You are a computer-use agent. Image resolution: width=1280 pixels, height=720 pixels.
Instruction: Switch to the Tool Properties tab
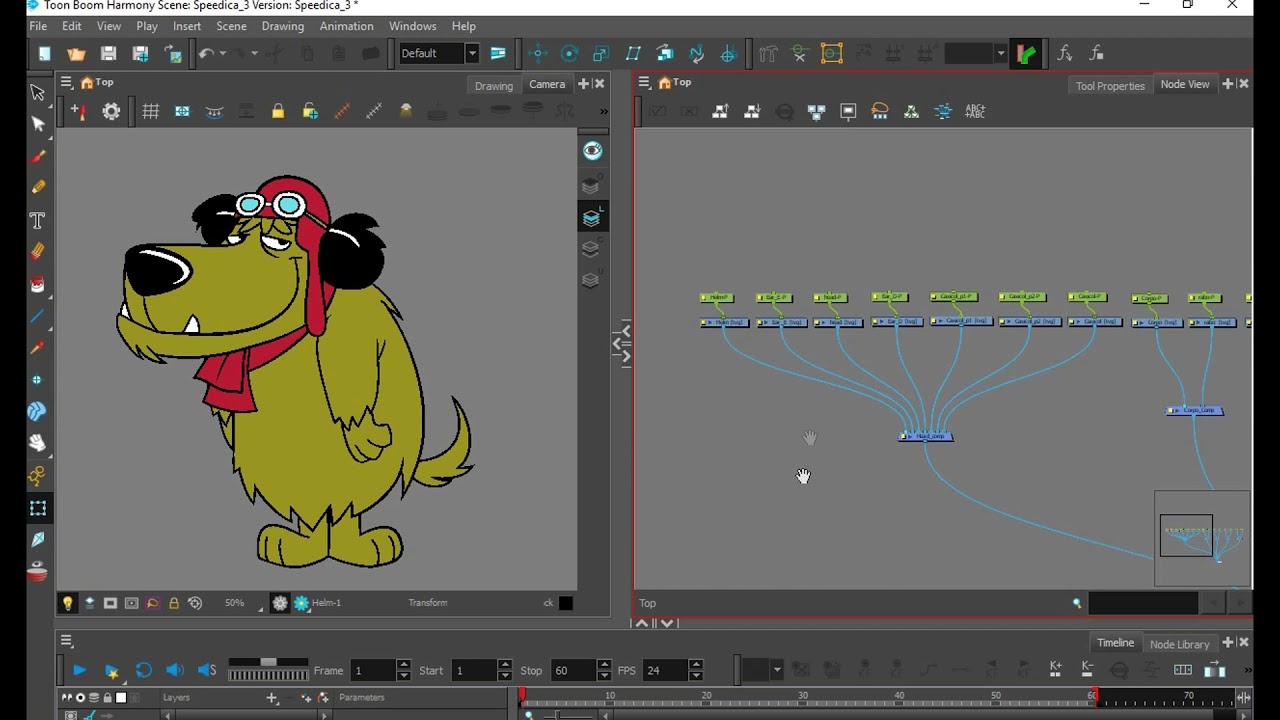[1110, 85]
